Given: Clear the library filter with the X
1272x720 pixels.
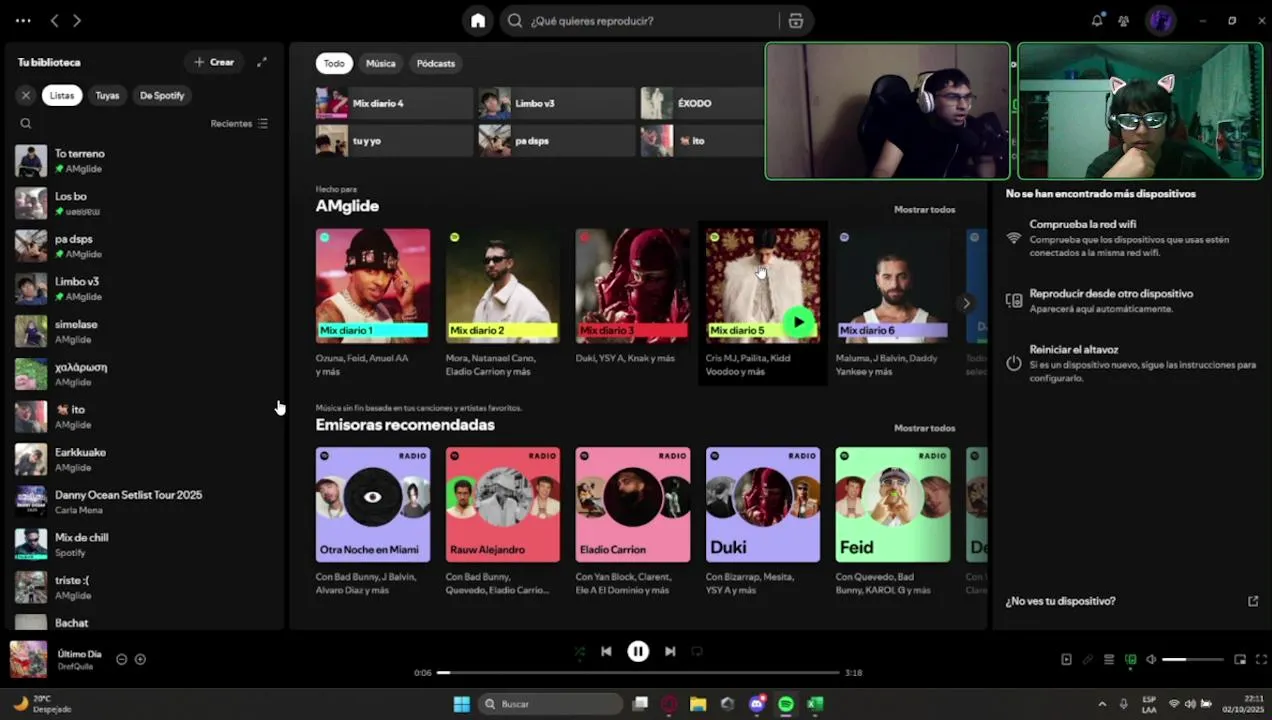Looking at the screenshot, I should coord(26,95).
